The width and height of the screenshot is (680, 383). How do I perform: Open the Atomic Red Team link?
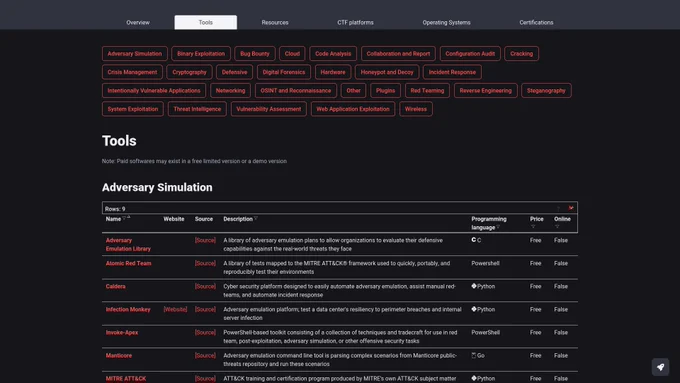(128, 263)
